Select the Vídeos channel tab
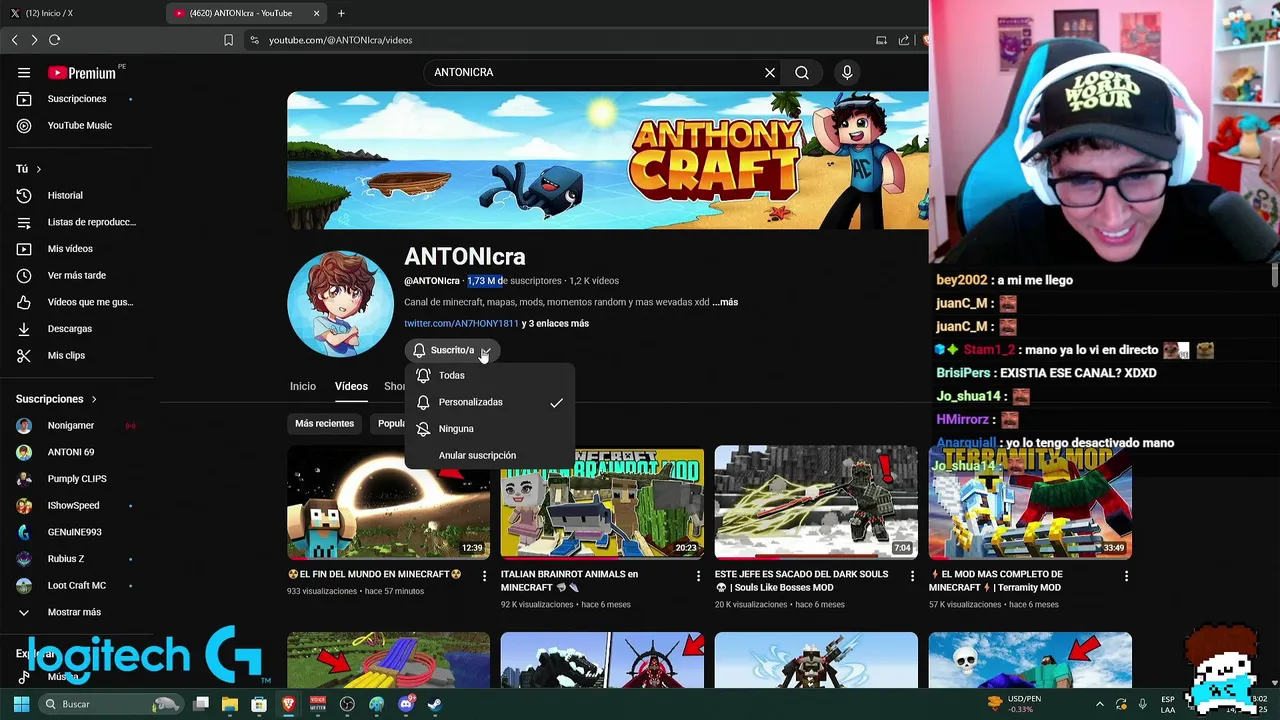This screenshot has height=720, width=1280. tap(351, 386)
